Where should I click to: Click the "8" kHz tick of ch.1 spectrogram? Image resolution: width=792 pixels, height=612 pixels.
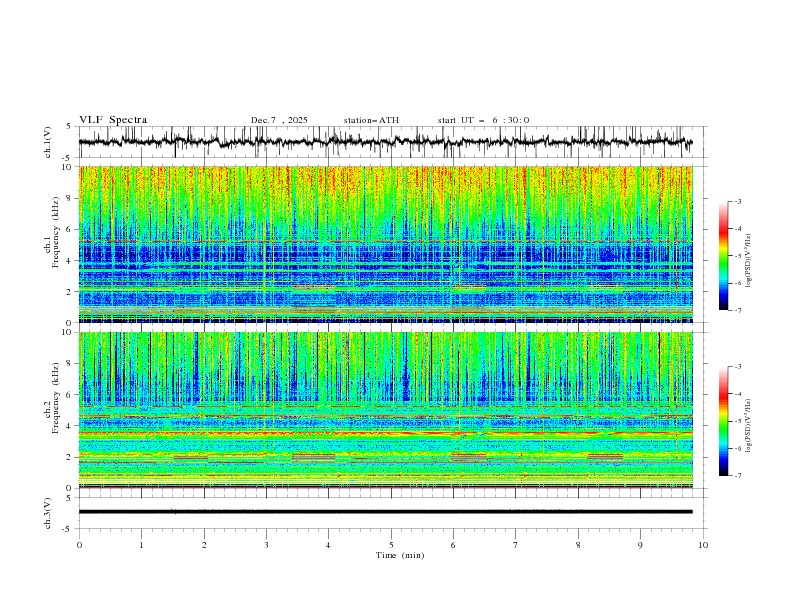pos(71,198)
